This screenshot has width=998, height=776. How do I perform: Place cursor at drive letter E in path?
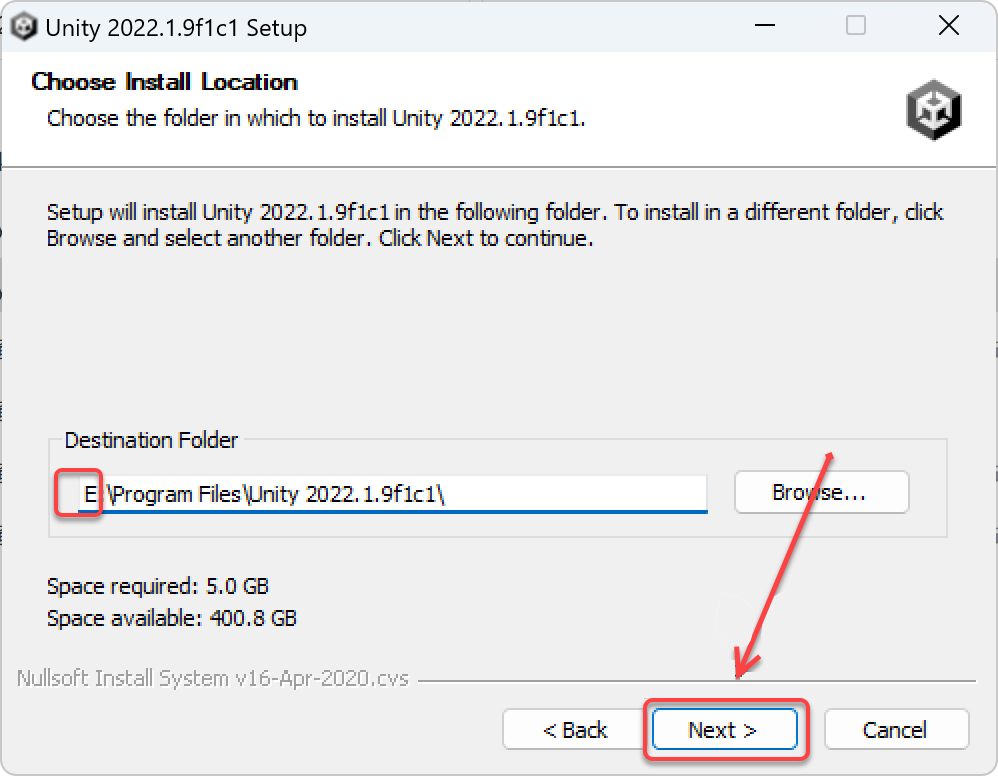tap(89, 494)
